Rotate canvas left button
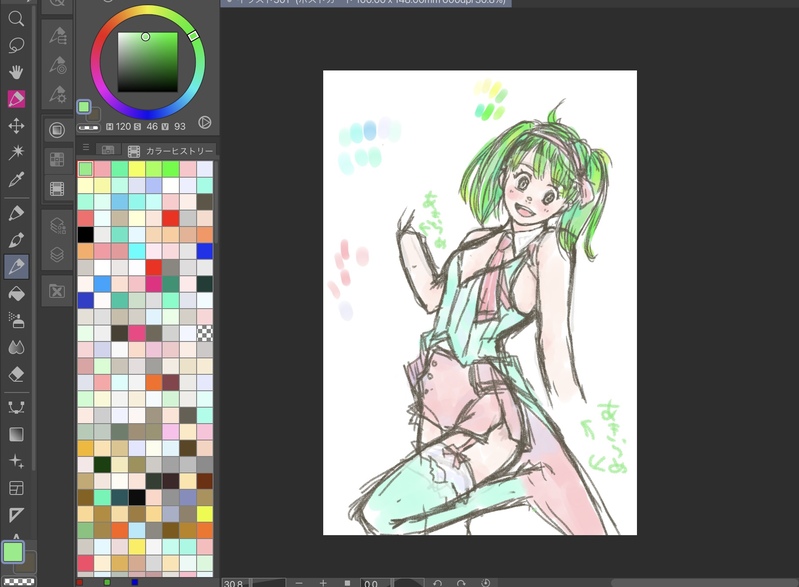The image size is (799, 587). [x=437, y=583]
